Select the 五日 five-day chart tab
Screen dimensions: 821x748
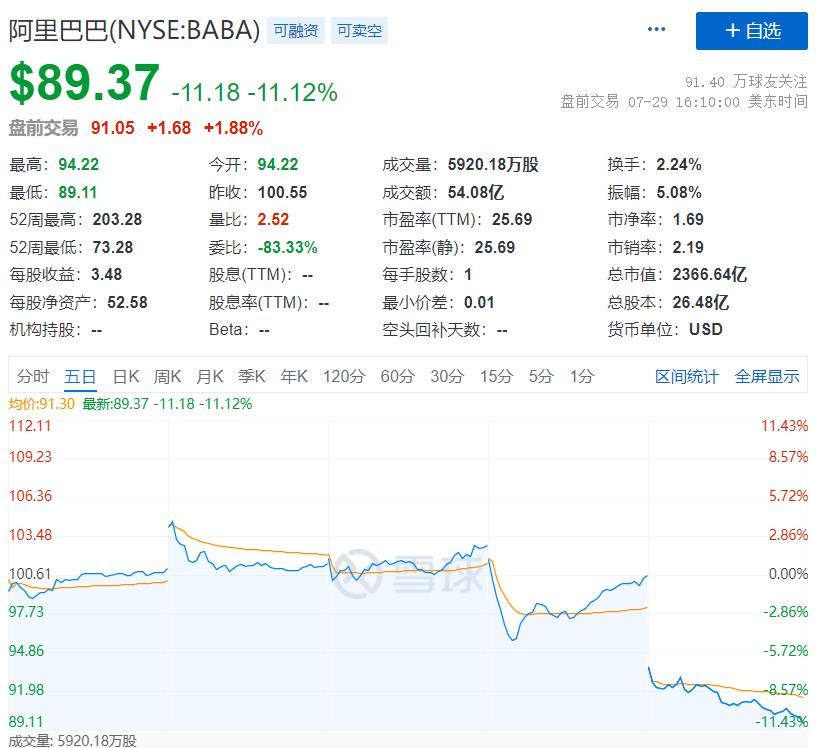[x=80, y=376]
